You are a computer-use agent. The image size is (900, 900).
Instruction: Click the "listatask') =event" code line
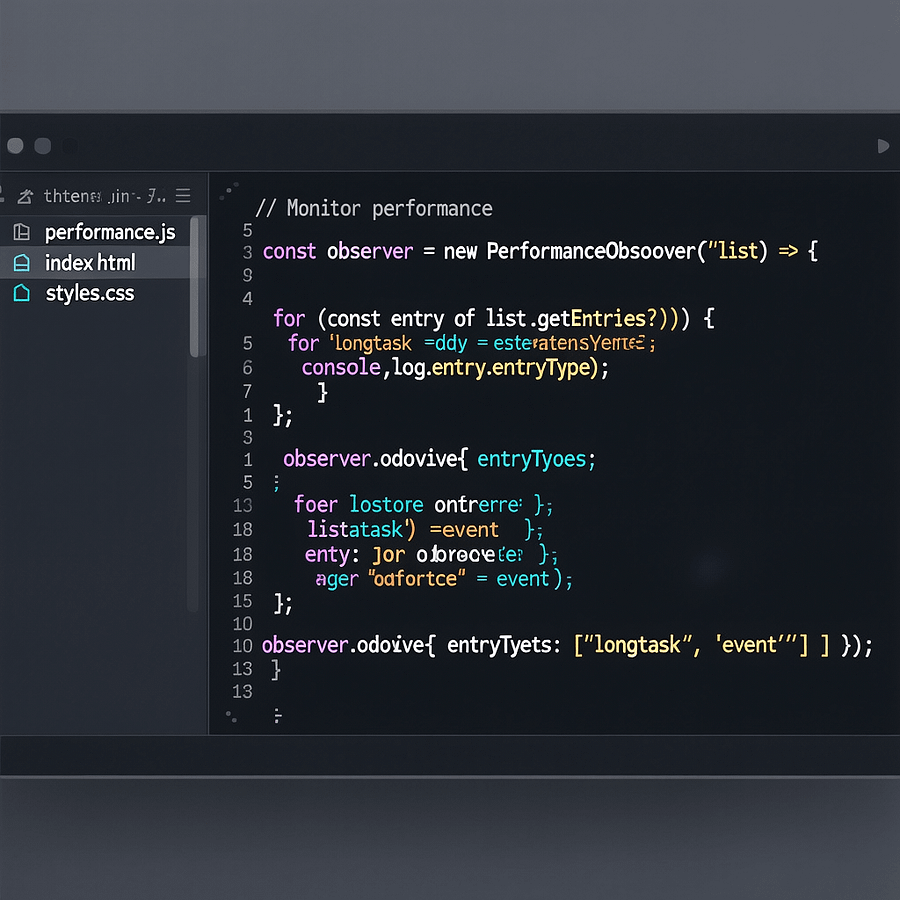click(425, 529)
